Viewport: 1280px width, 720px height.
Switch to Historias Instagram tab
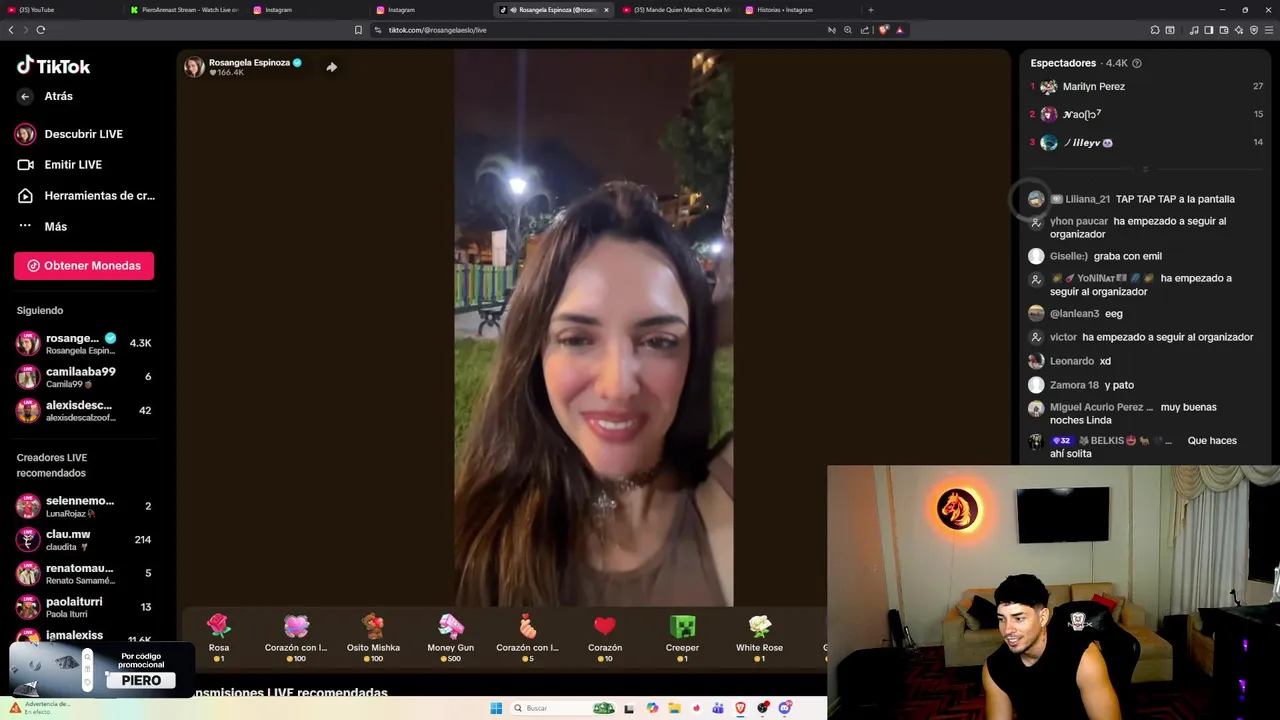tap(798, 10)
